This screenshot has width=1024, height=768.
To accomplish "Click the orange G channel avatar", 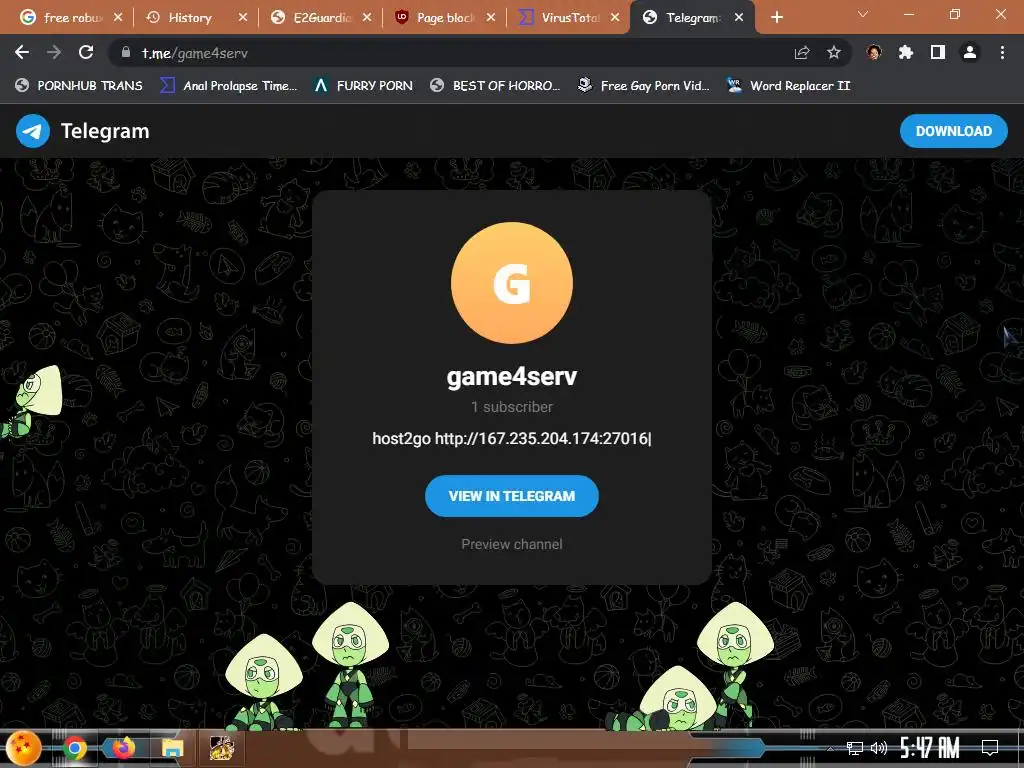I will [x=512, y=283].
